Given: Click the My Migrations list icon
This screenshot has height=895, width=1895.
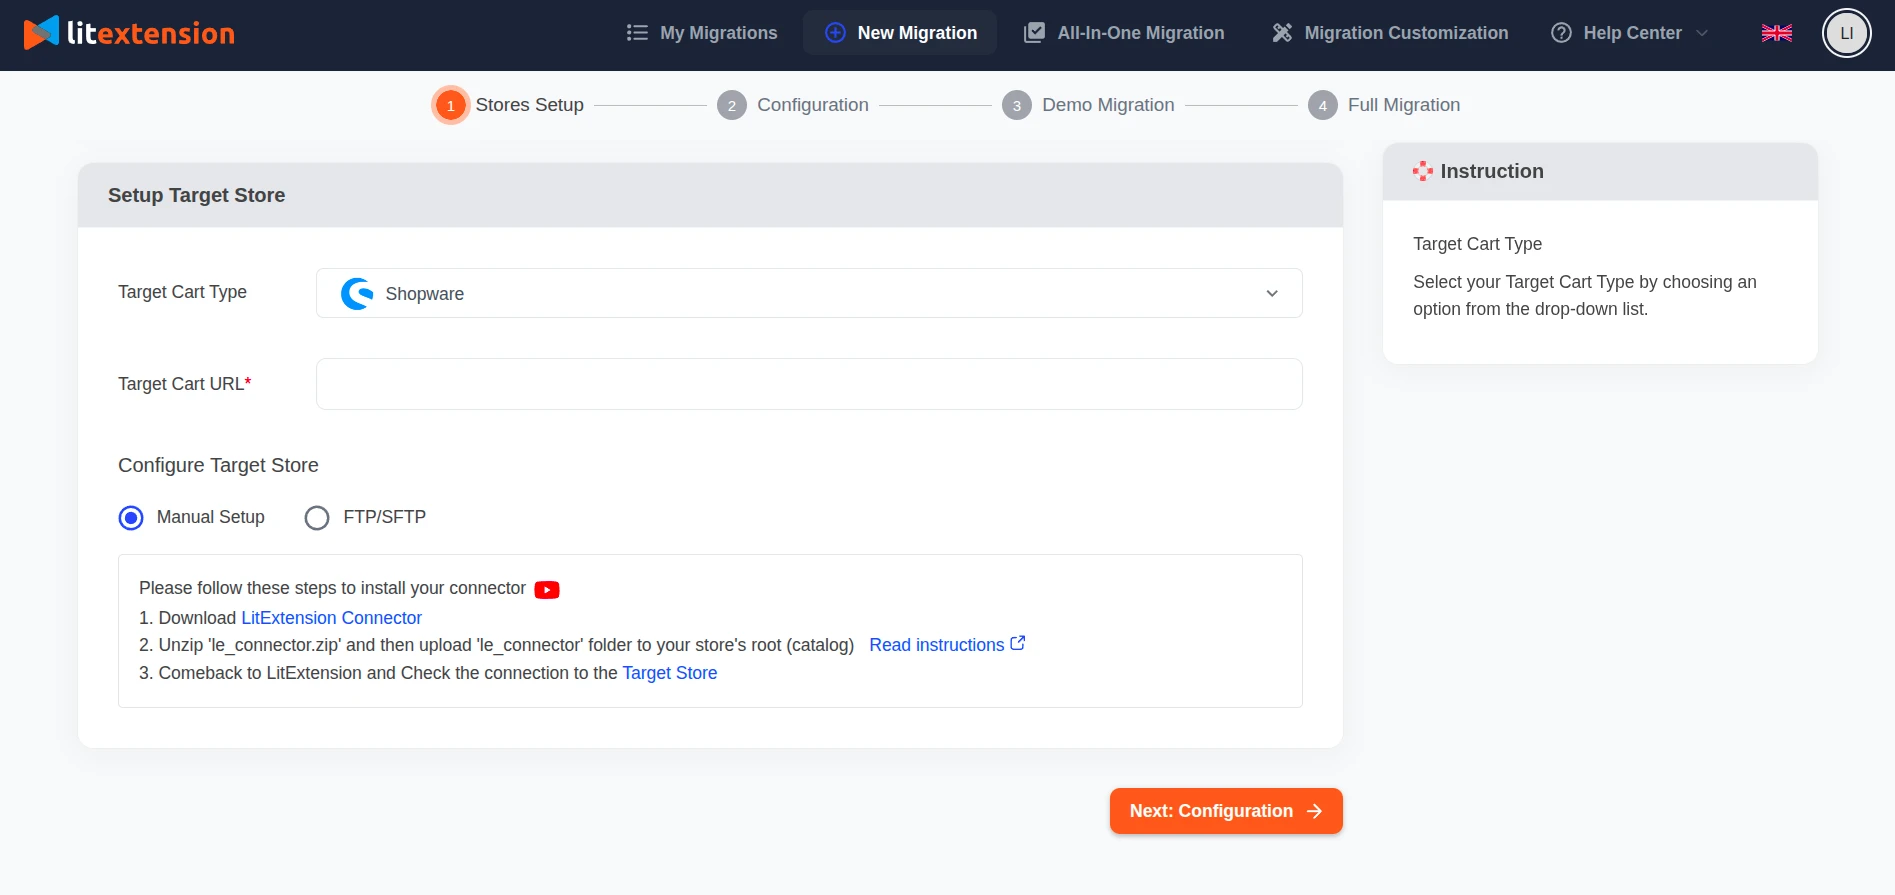Looking at the screenshot, I should [x=637, y=33].
